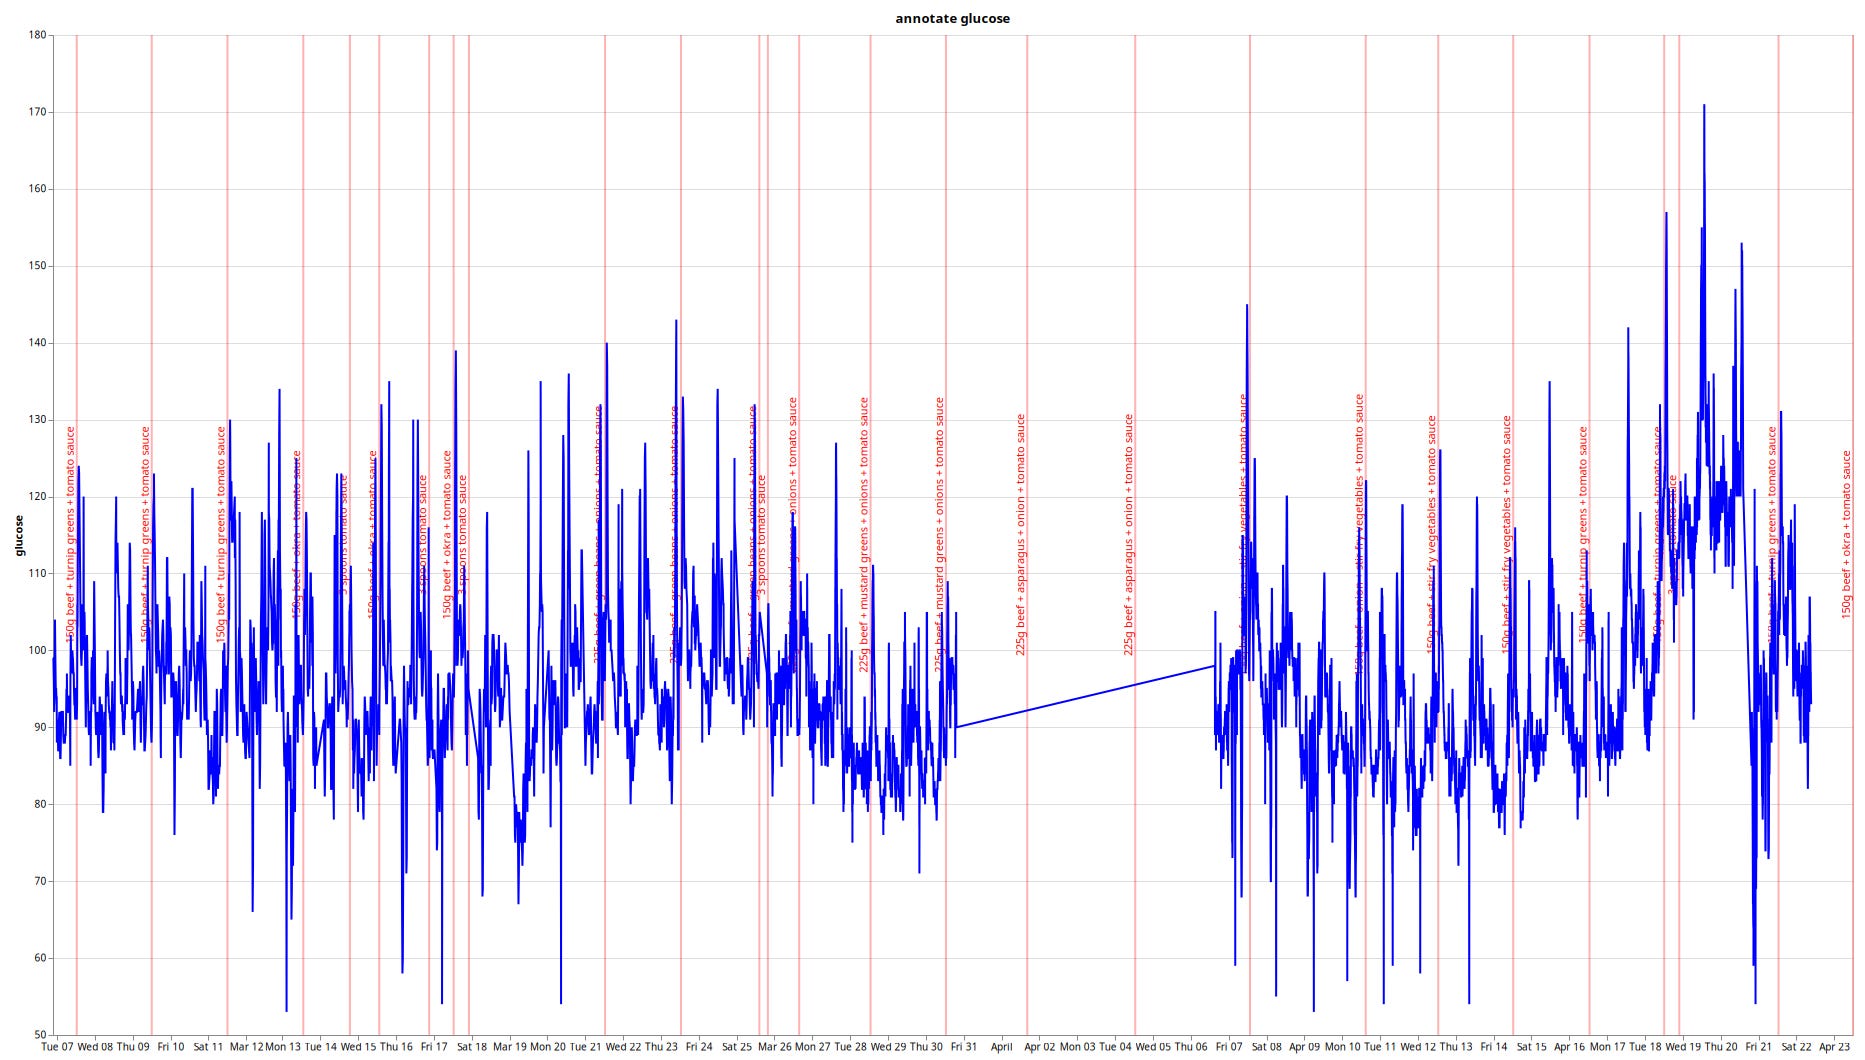Viewport: 1865px width, 1060px height.
Task: Click the 'Mar 19' x-axis date label
Action: (x=510, y=1048)
